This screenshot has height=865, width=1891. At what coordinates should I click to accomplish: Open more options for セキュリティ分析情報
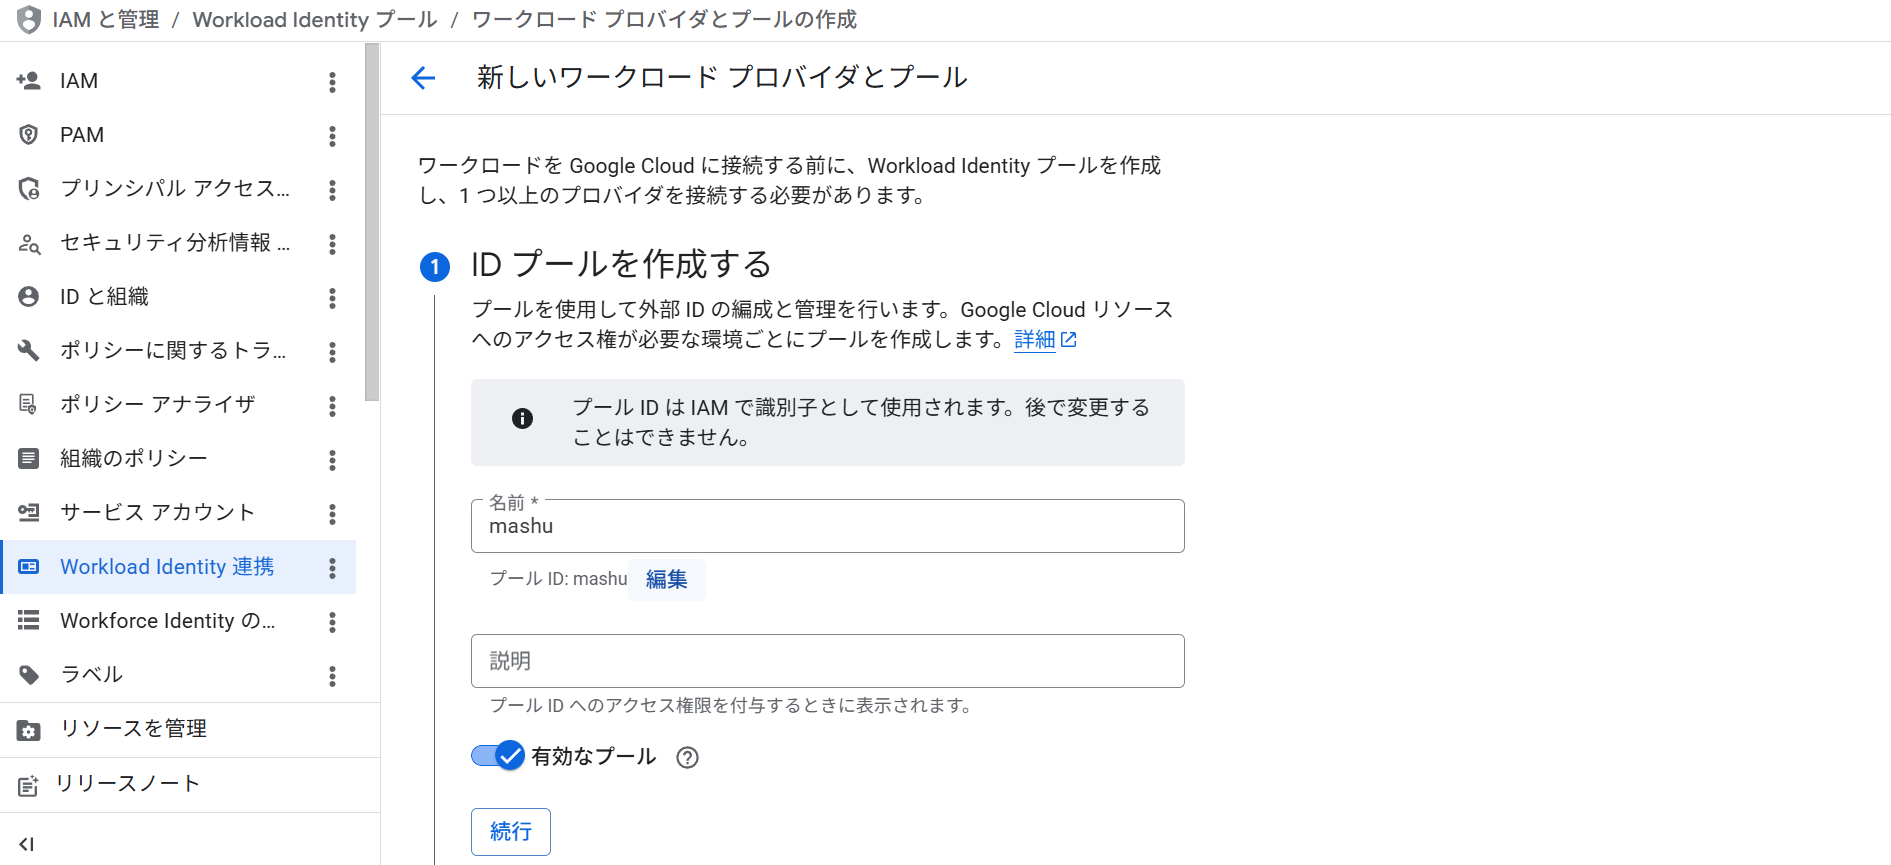pos(333,244)
